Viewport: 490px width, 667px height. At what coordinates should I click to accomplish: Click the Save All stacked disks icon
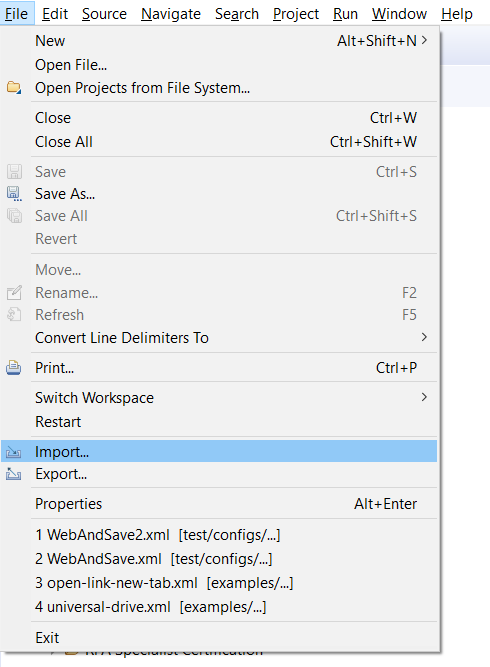[x=14, y=216]
